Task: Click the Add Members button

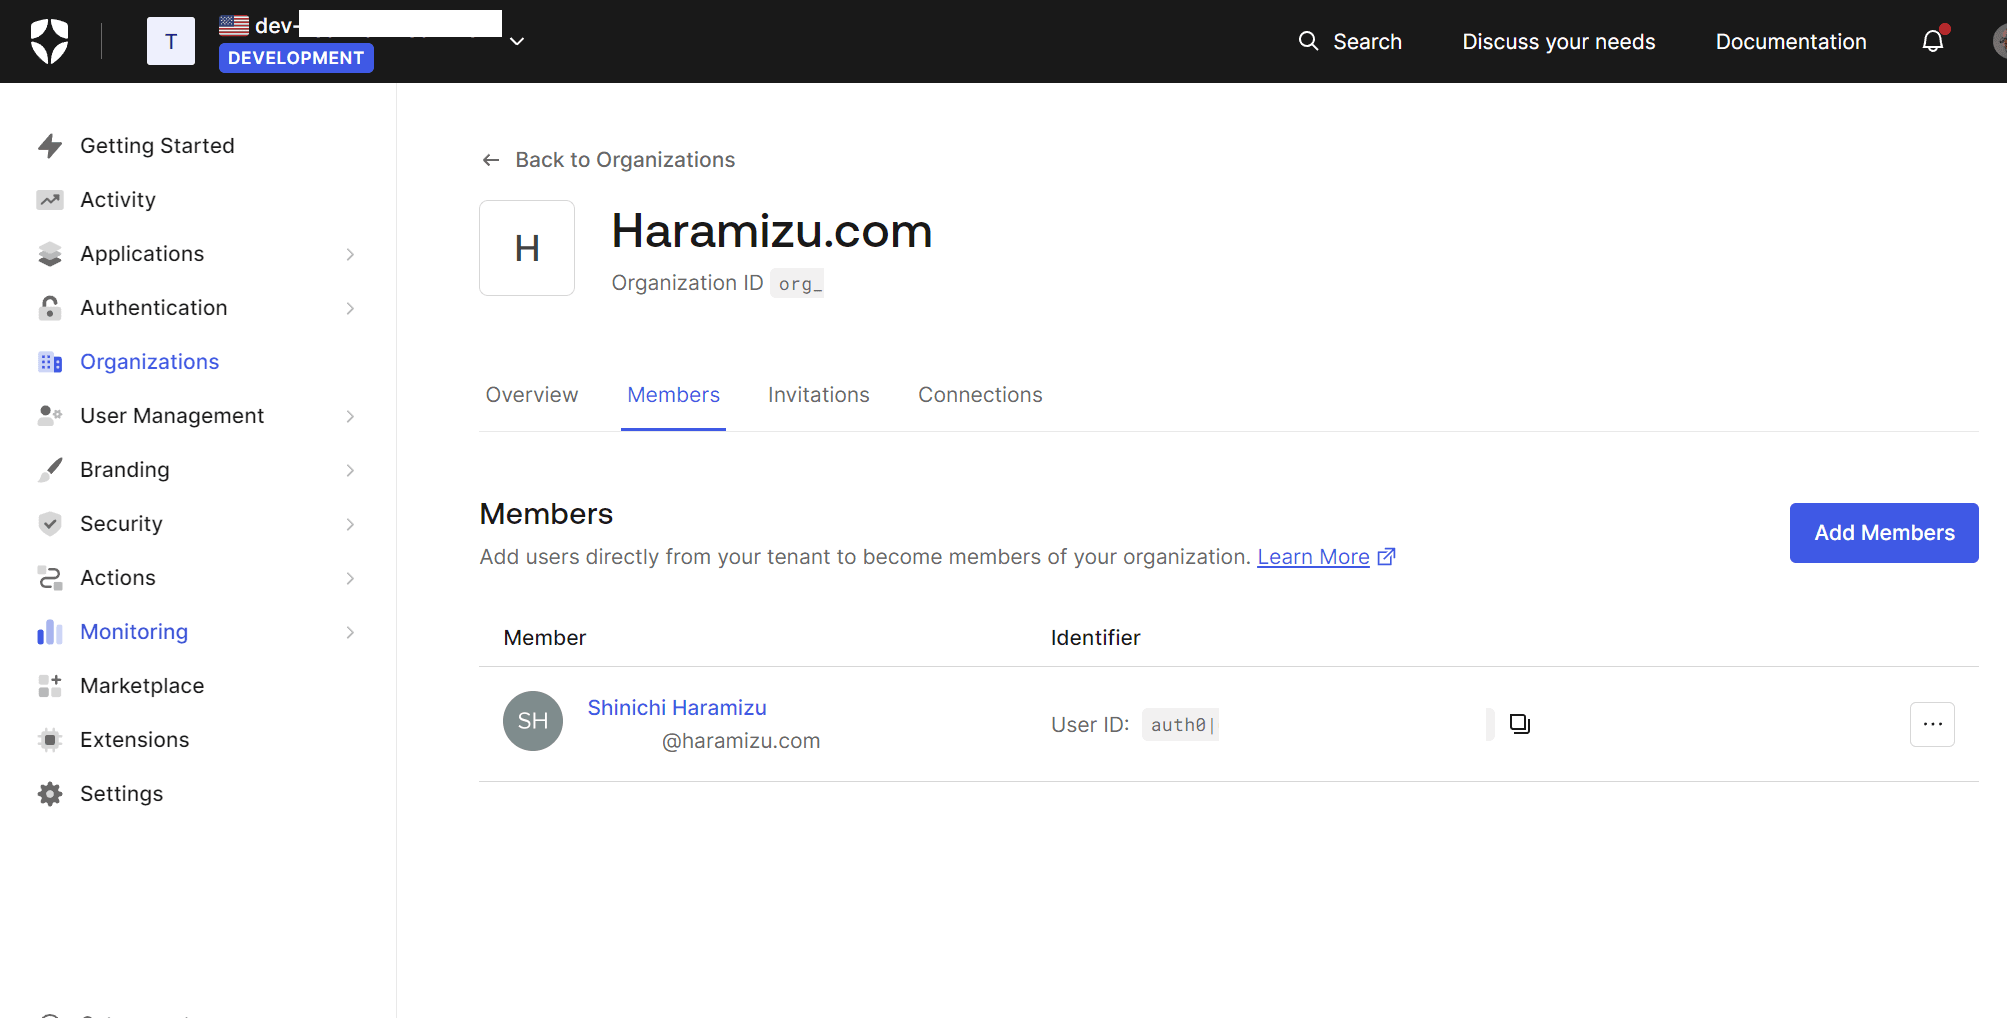Action: [1883, 533]
